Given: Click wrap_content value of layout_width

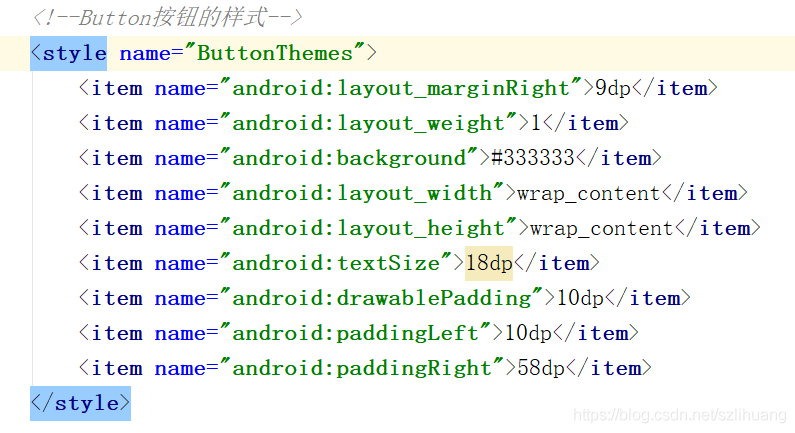Looking at the screenshot, I should (589, 194).
